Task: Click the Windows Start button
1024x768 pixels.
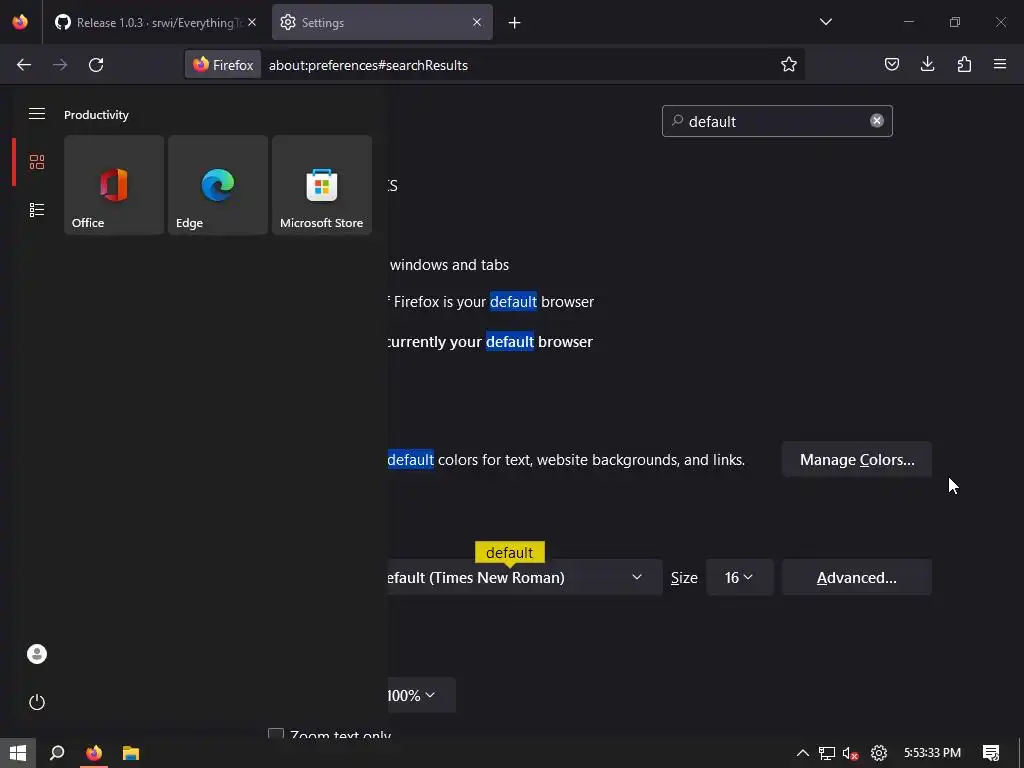Action: [18, 753]
